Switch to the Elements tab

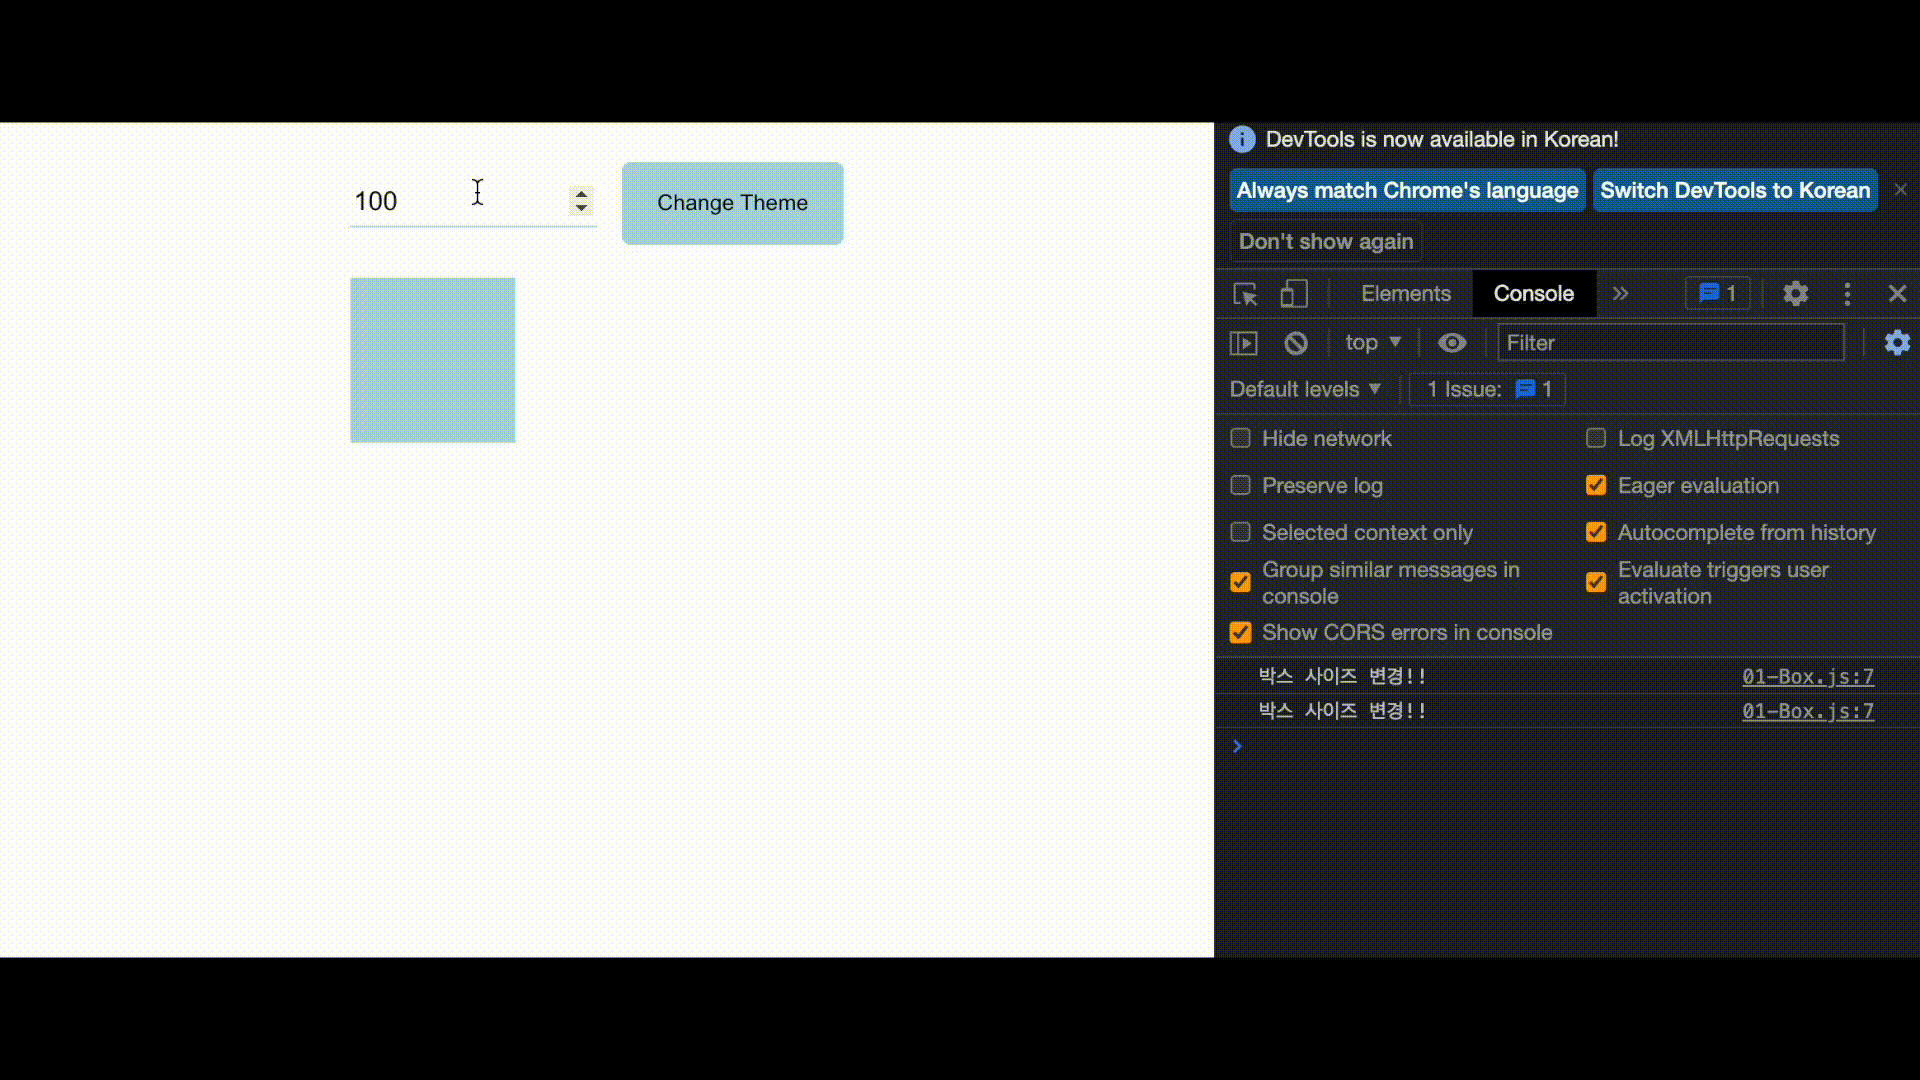[1405, 293]
